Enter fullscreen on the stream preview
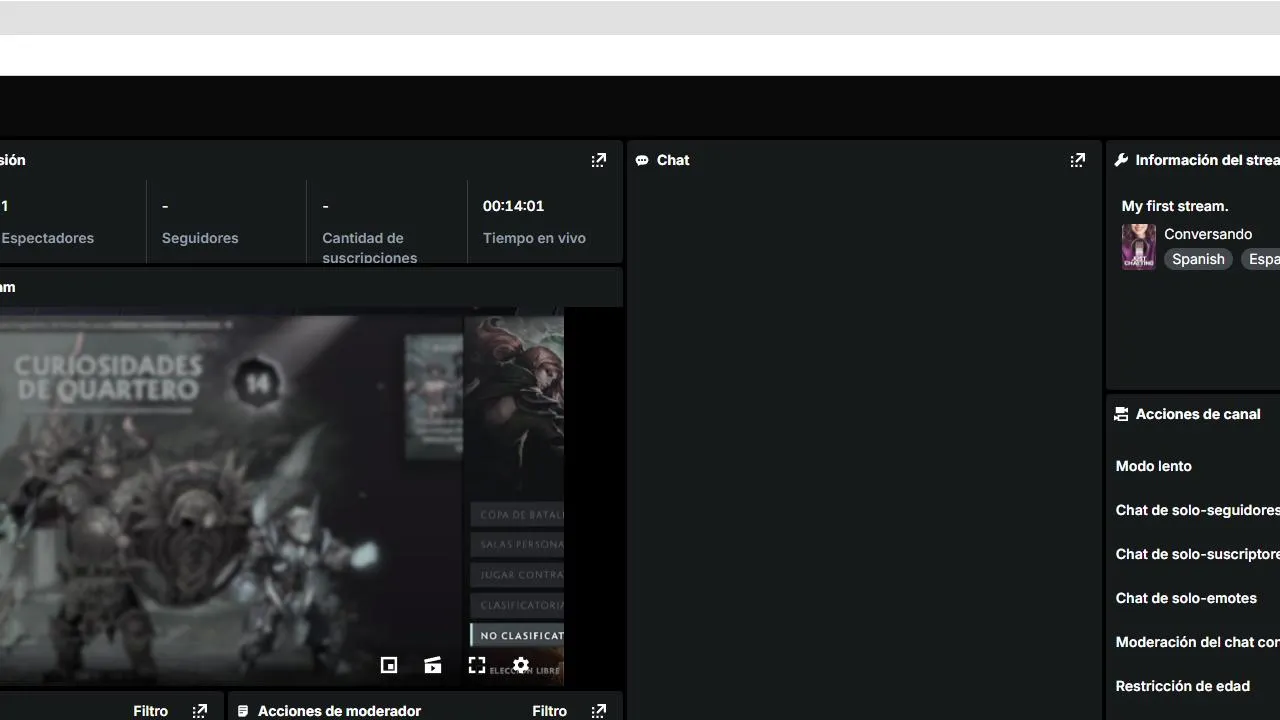The image size is (1280, 720). click(477, 665)
